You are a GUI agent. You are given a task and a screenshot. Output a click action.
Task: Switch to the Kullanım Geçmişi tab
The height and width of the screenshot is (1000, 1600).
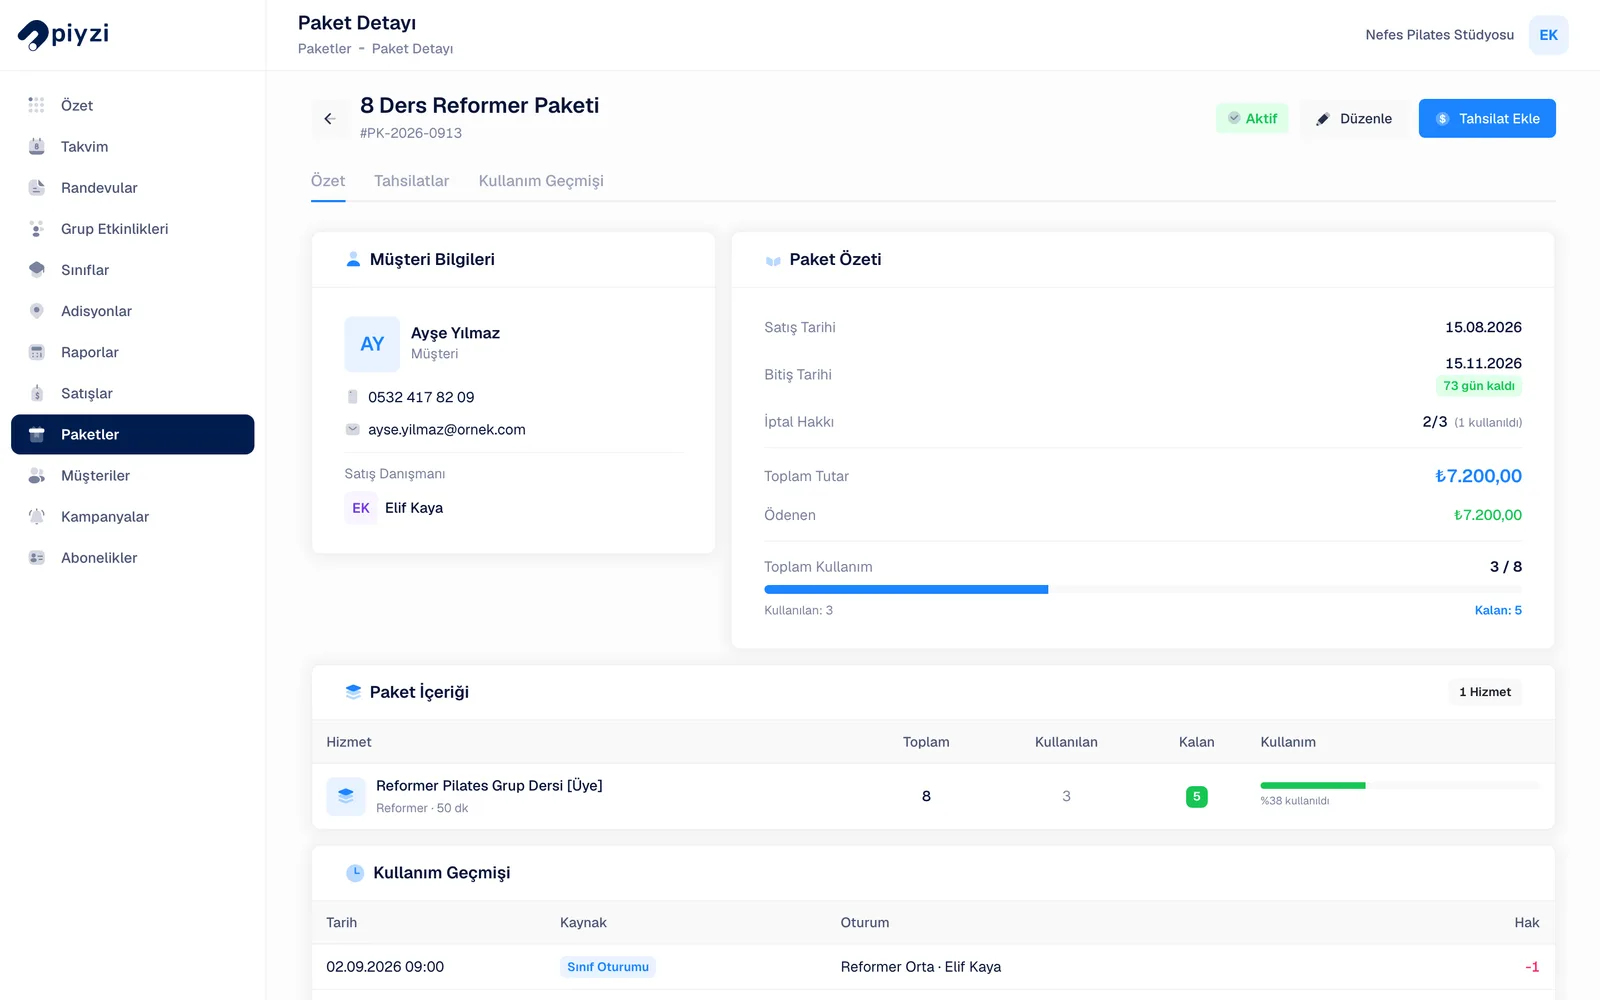[541, 181]
